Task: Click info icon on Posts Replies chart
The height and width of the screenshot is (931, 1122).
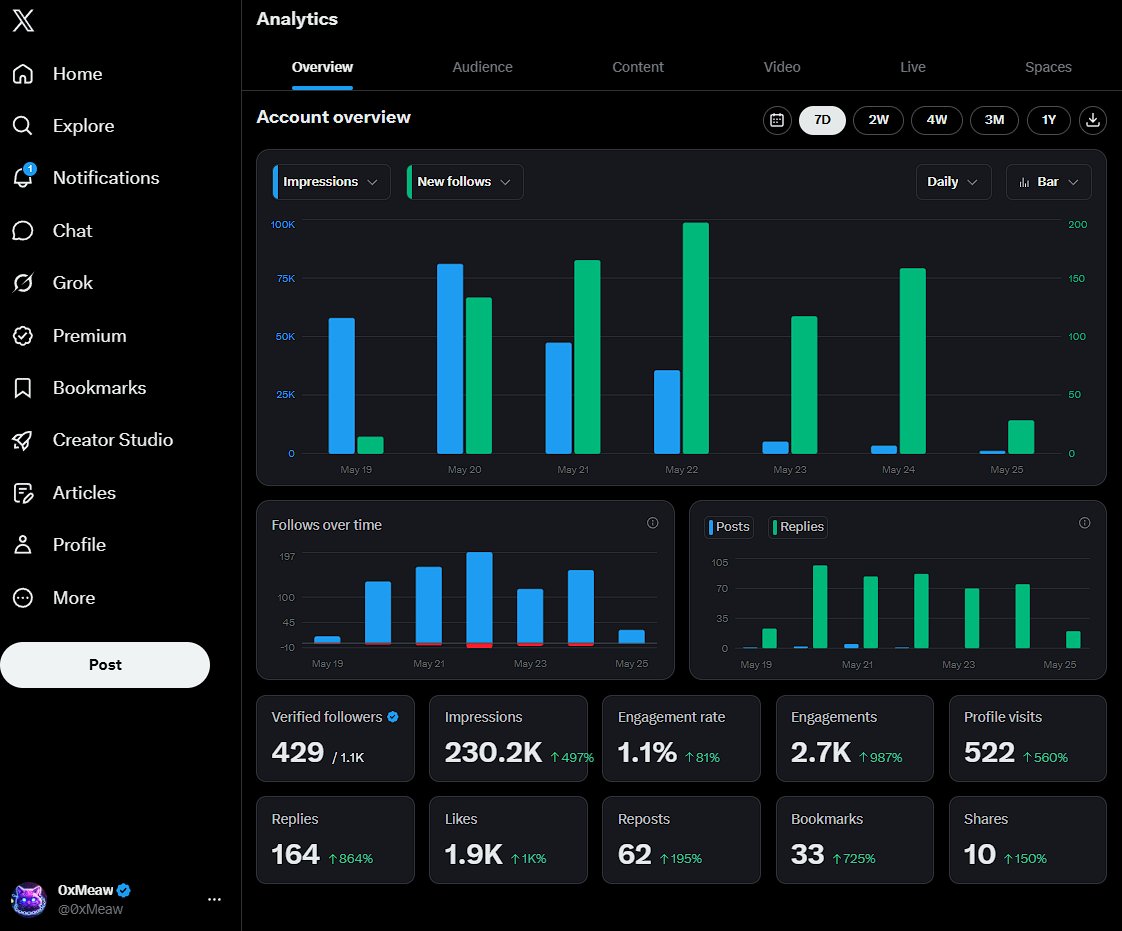Action: [1085, 523]
